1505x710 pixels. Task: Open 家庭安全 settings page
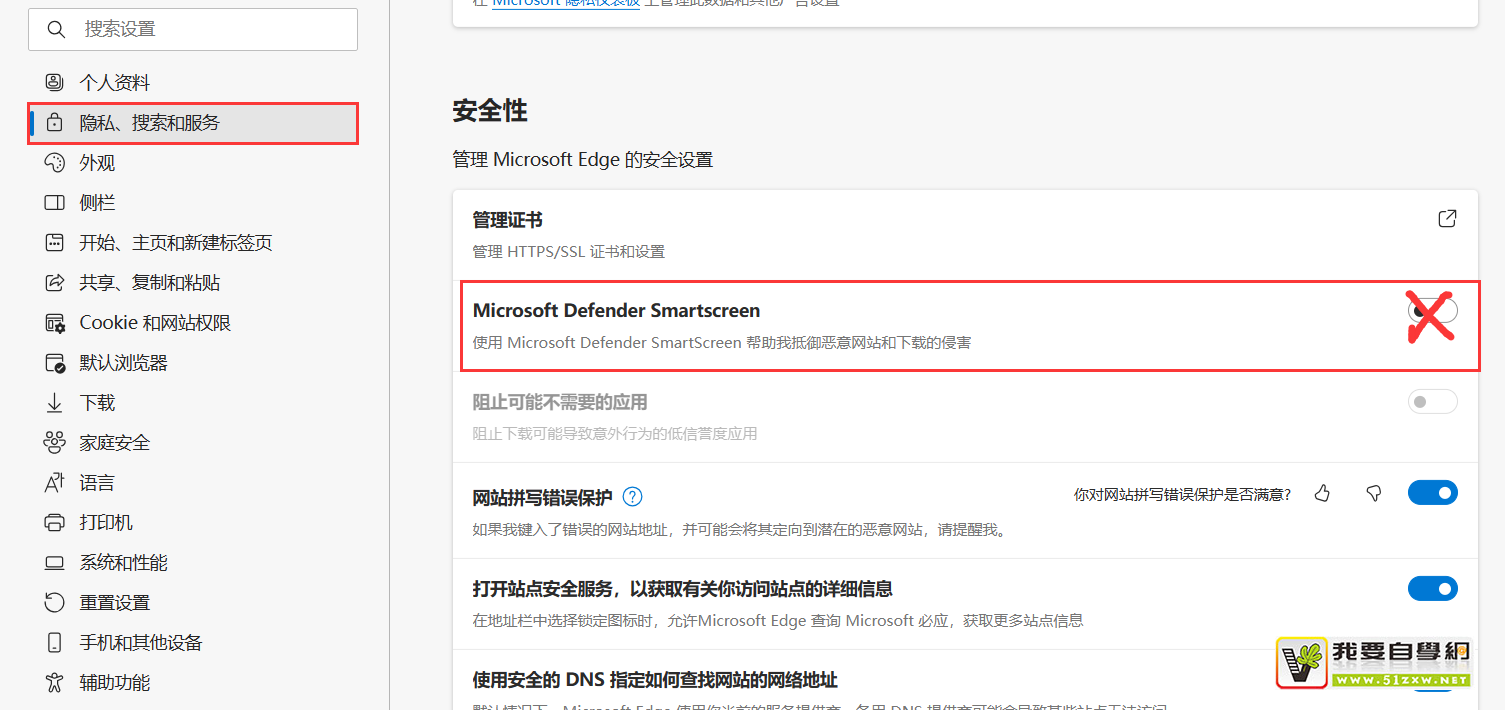point(114,443)
